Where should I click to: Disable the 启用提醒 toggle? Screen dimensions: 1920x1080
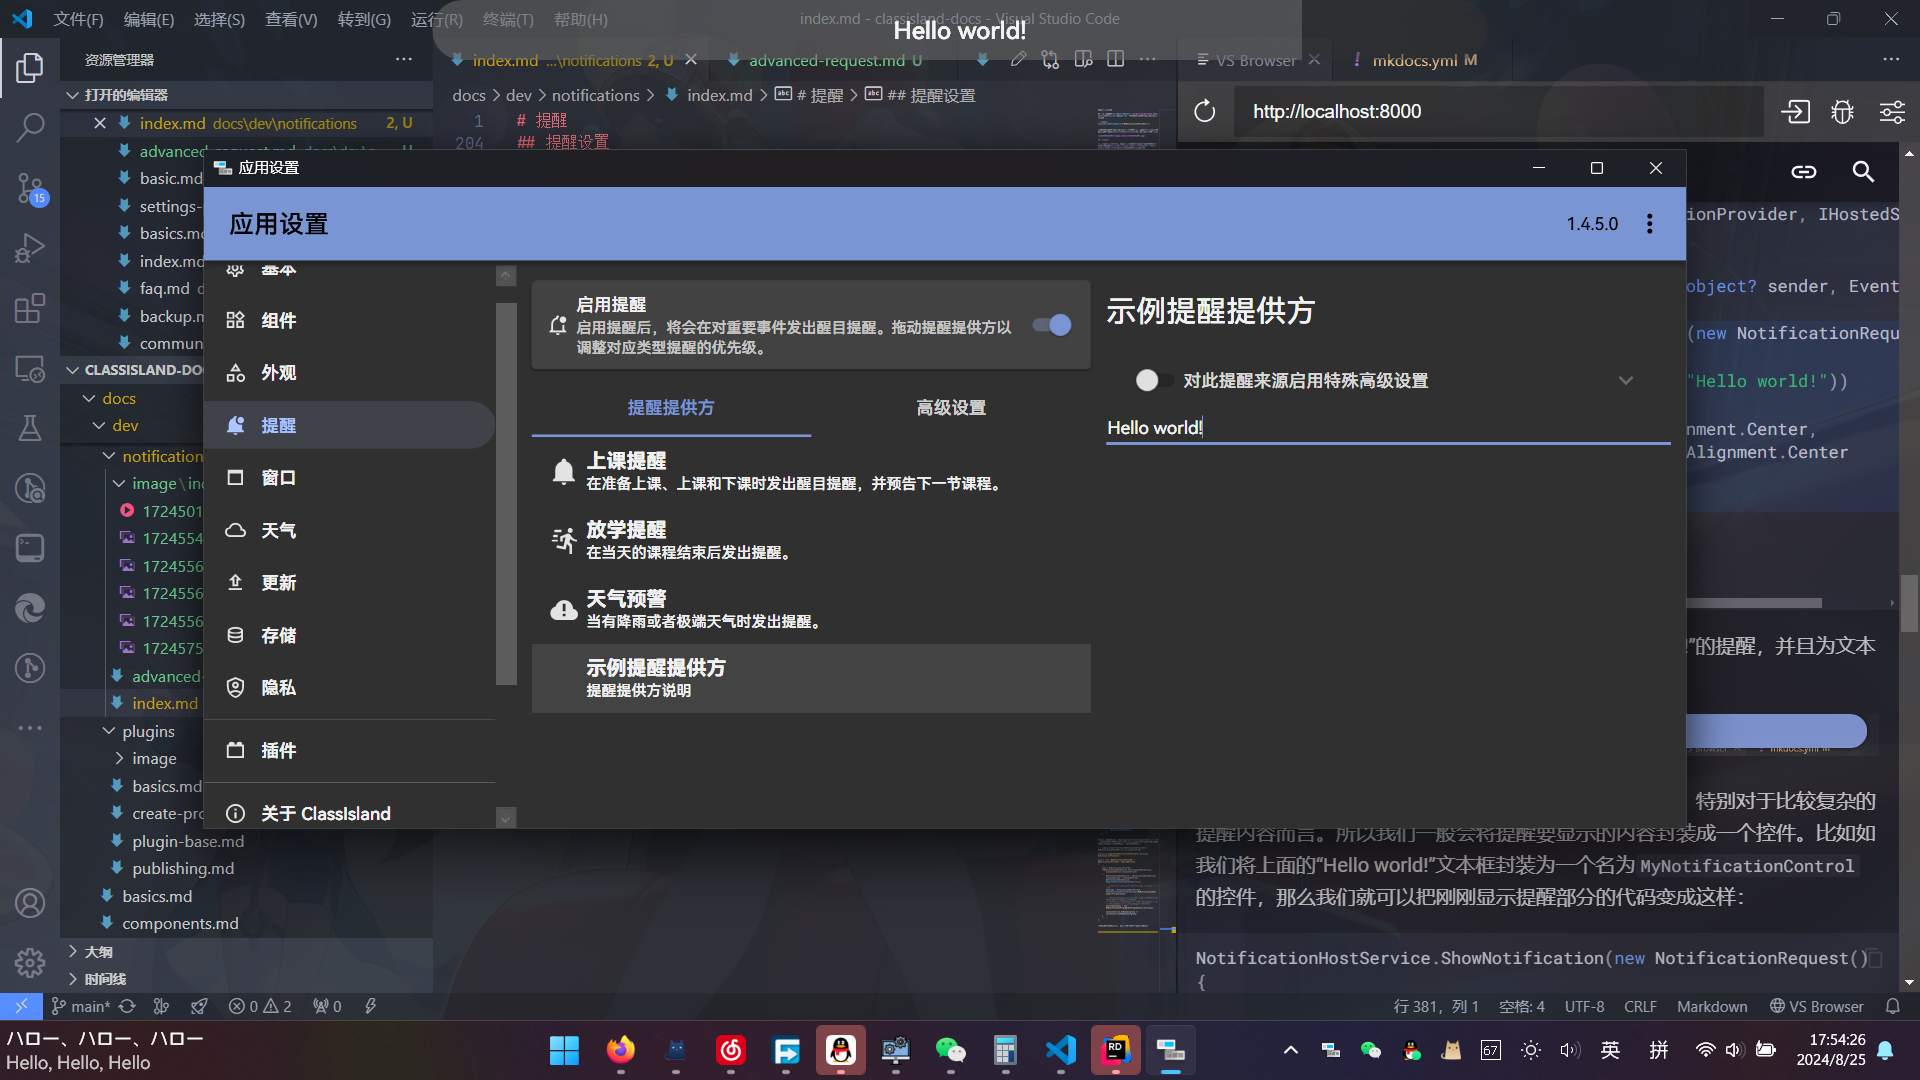pyautogui.click(x=1051, y=325)
